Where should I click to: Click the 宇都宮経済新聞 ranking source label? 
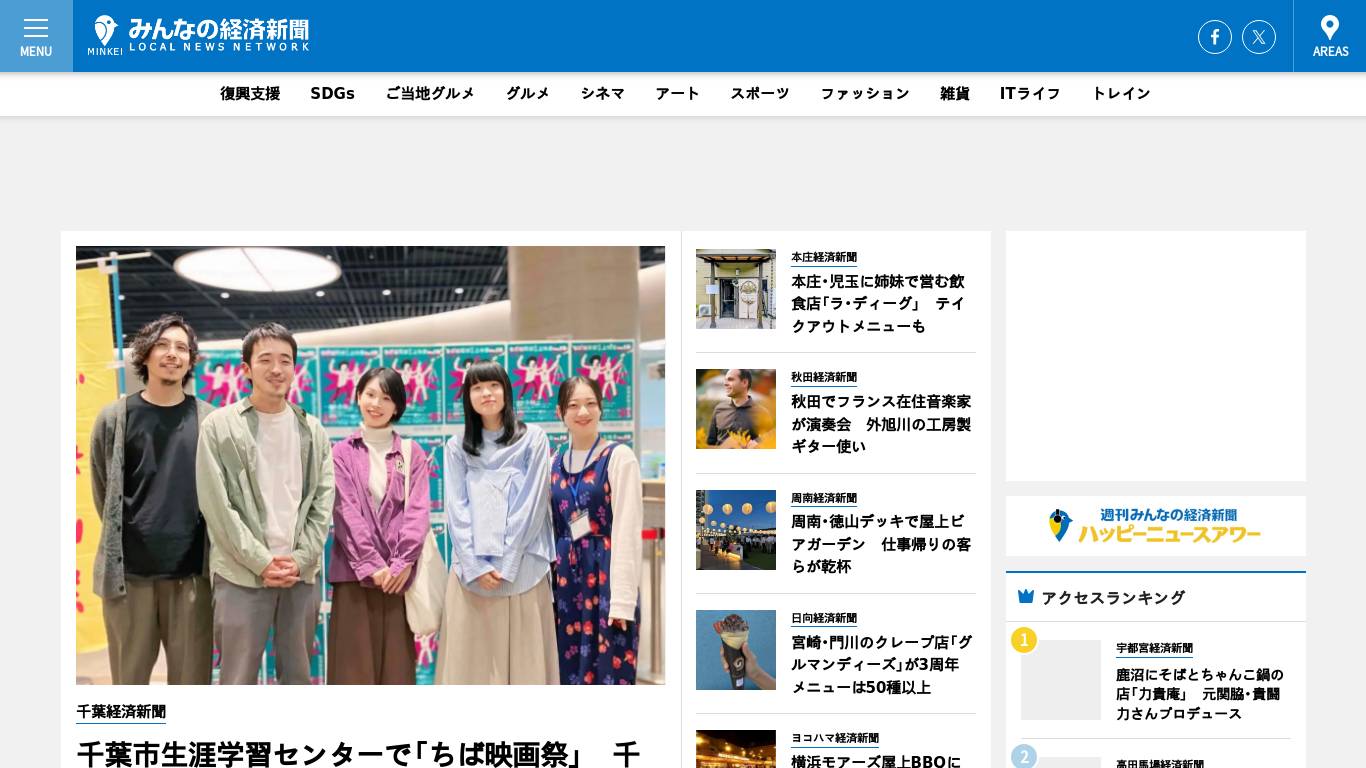click(x=1154, y=648)
